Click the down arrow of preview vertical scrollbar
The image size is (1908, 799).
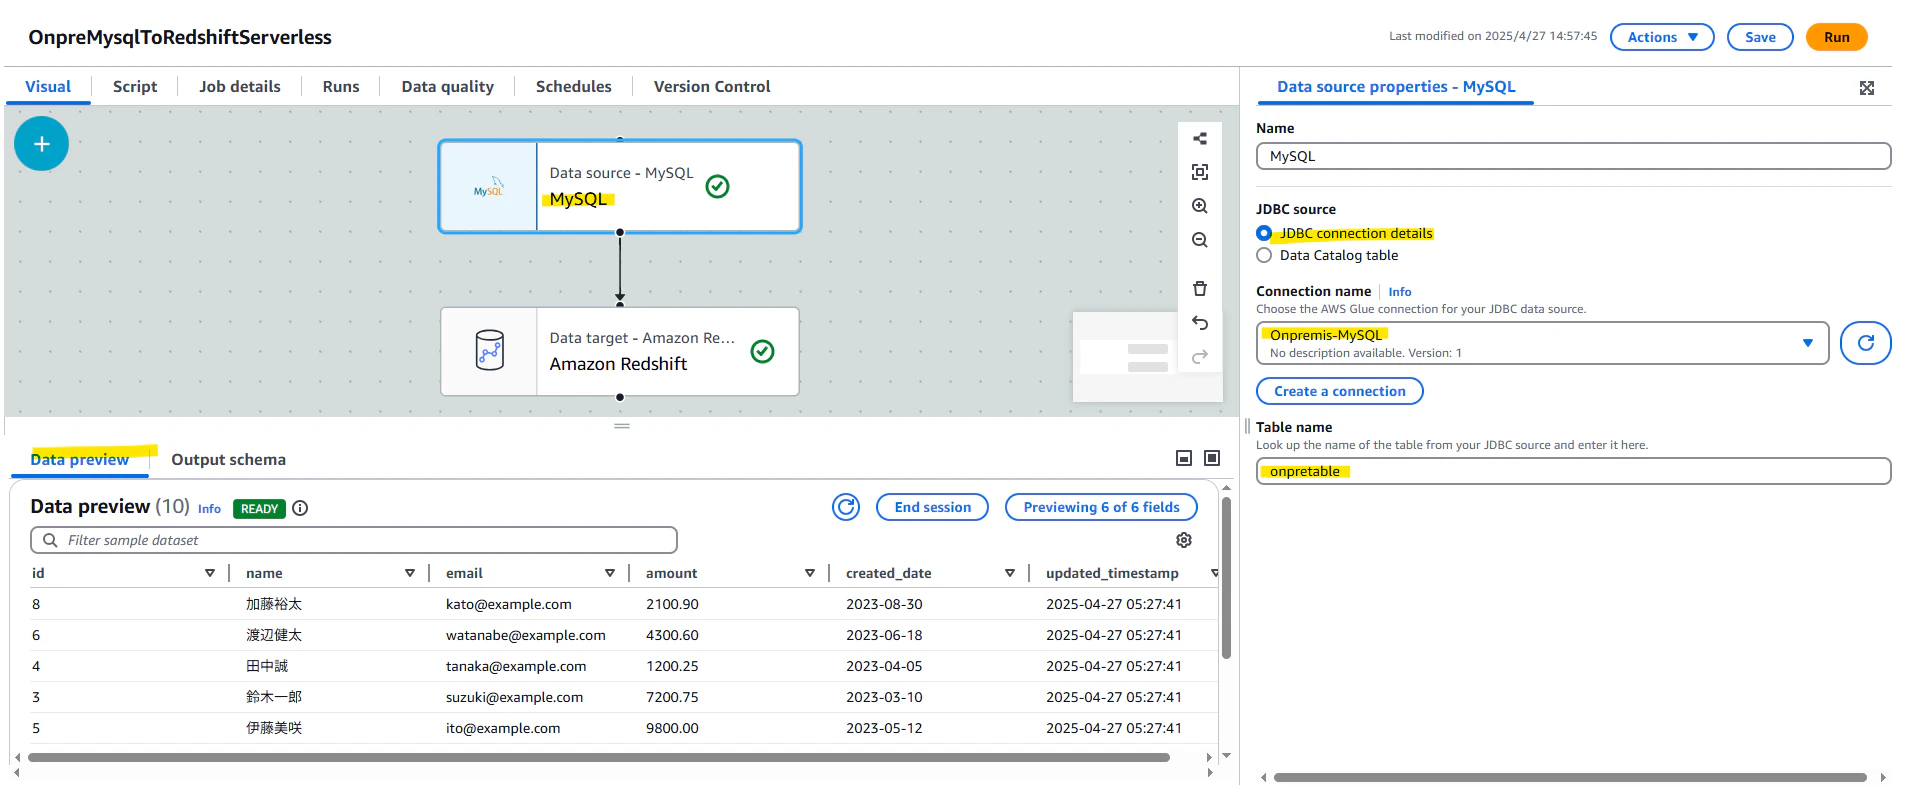[x=1226, y=756]
